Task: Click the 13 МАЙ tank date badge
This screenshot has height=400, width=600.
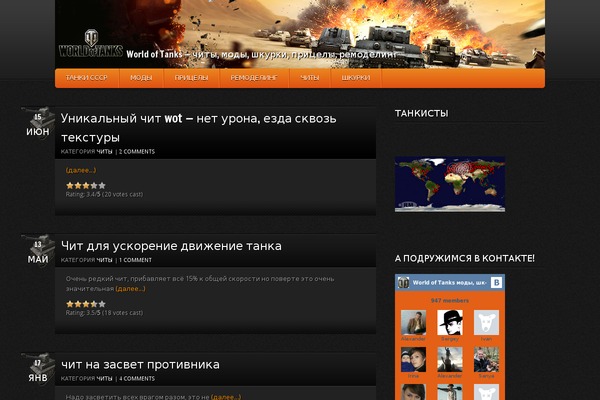Action: [38, 250]
